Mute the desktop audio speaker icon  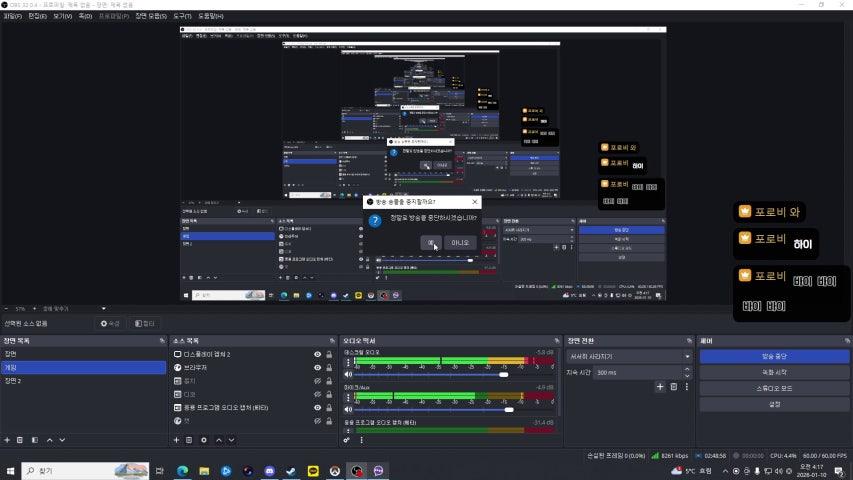point(348,375)
